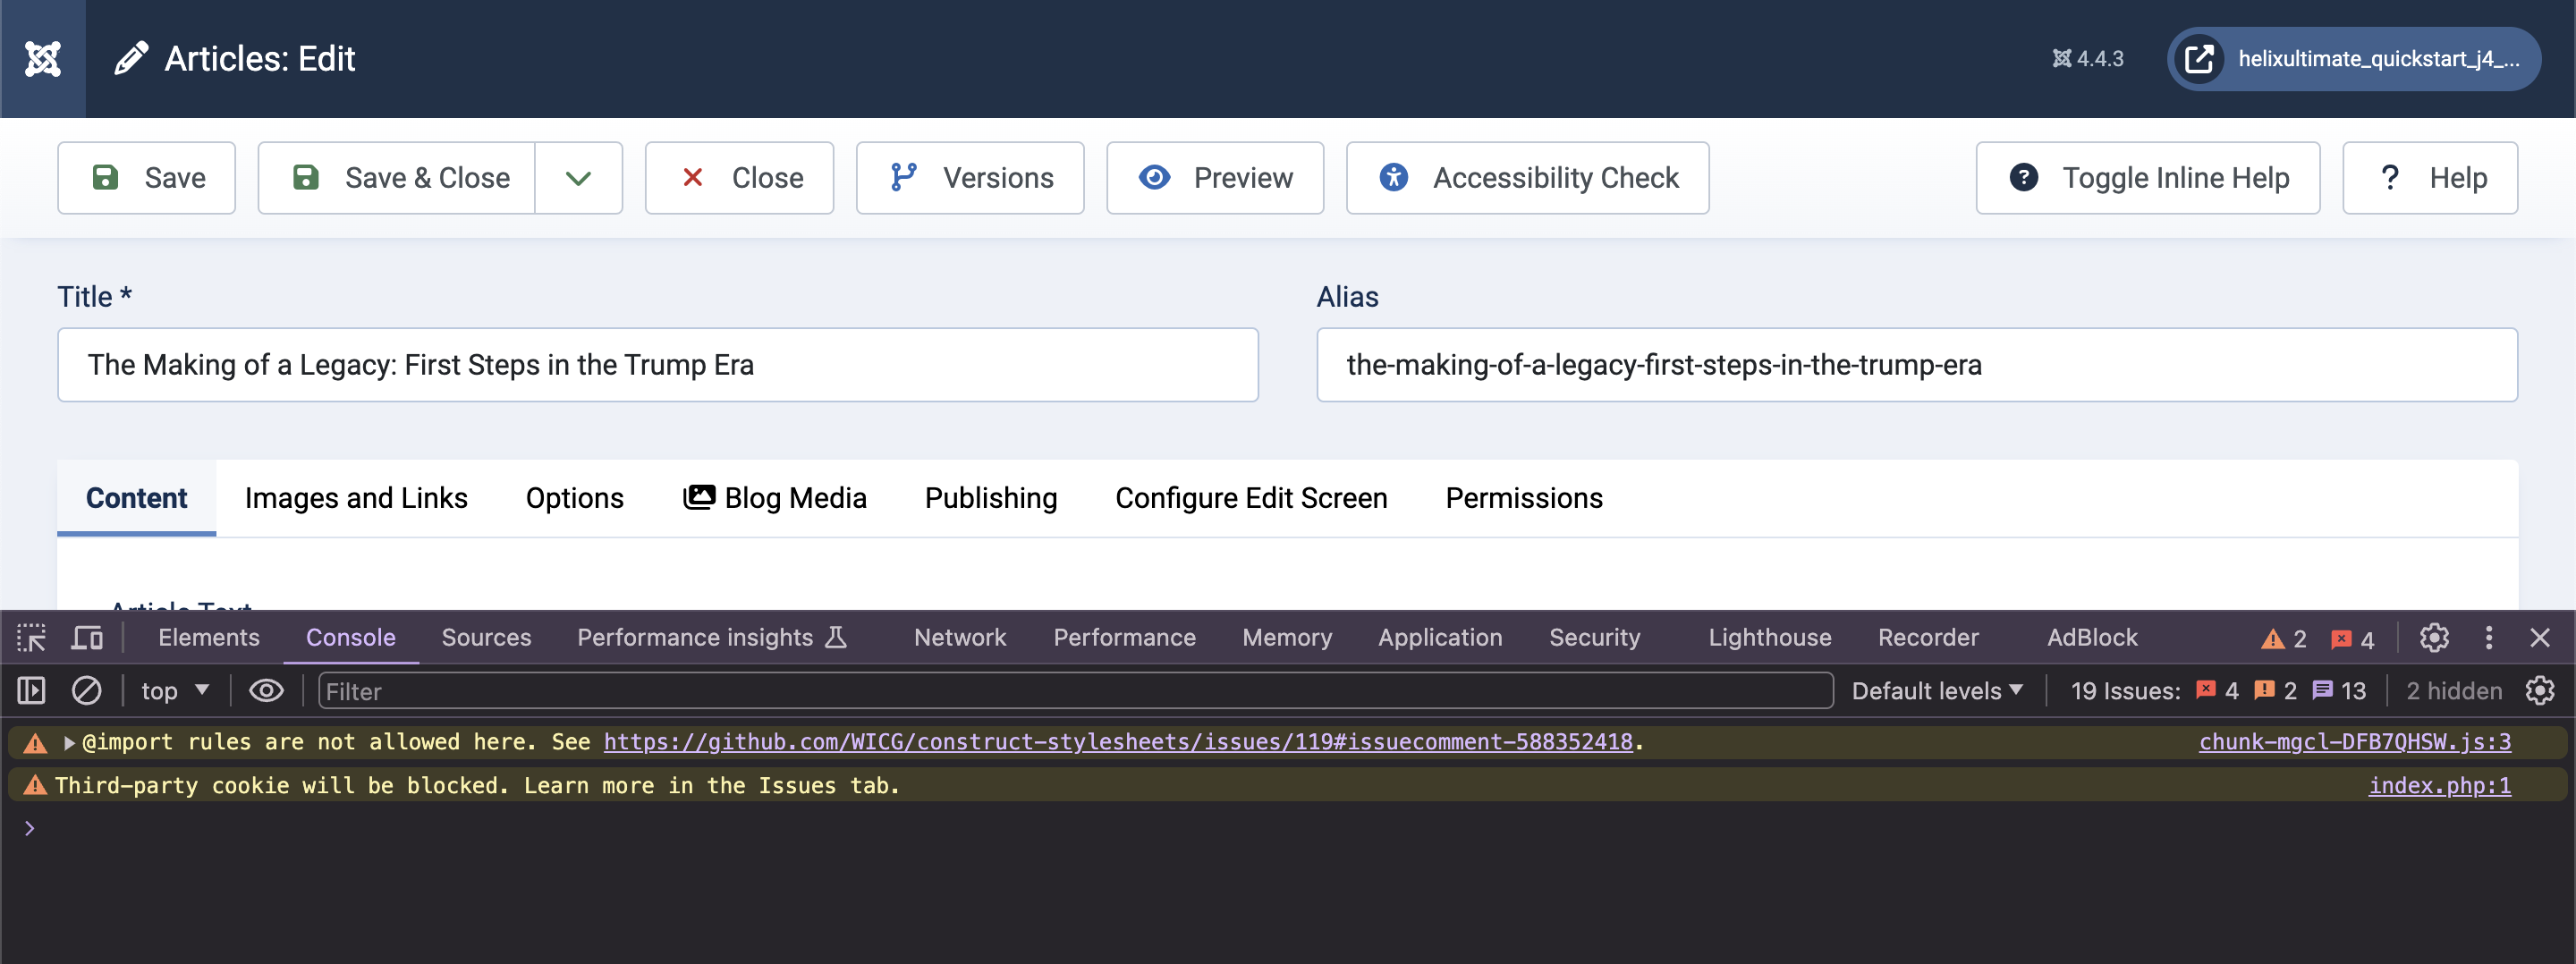Open the helixultimate site preview link
Screen dimensions: 2576x964
click(2353, 59)
